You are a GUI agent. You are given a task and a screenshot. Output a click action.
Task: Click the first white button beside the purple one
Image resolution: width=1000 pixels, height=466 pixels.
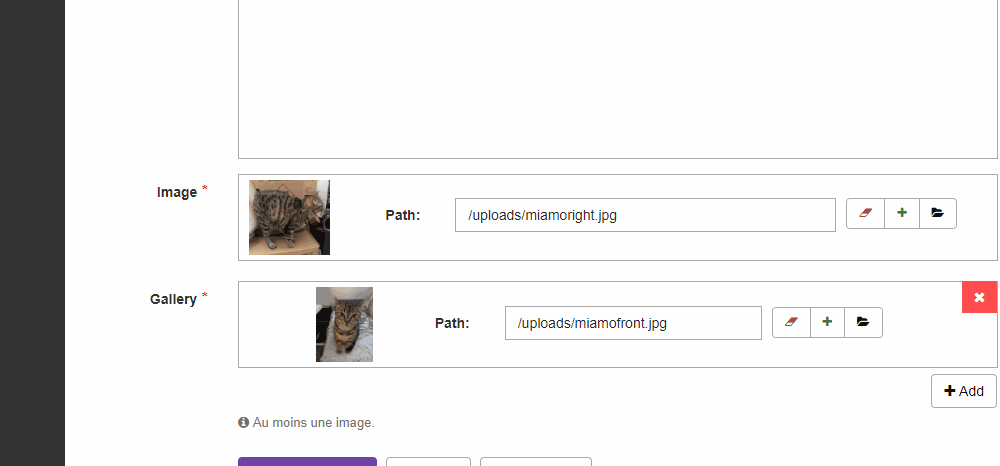[428, 462]
